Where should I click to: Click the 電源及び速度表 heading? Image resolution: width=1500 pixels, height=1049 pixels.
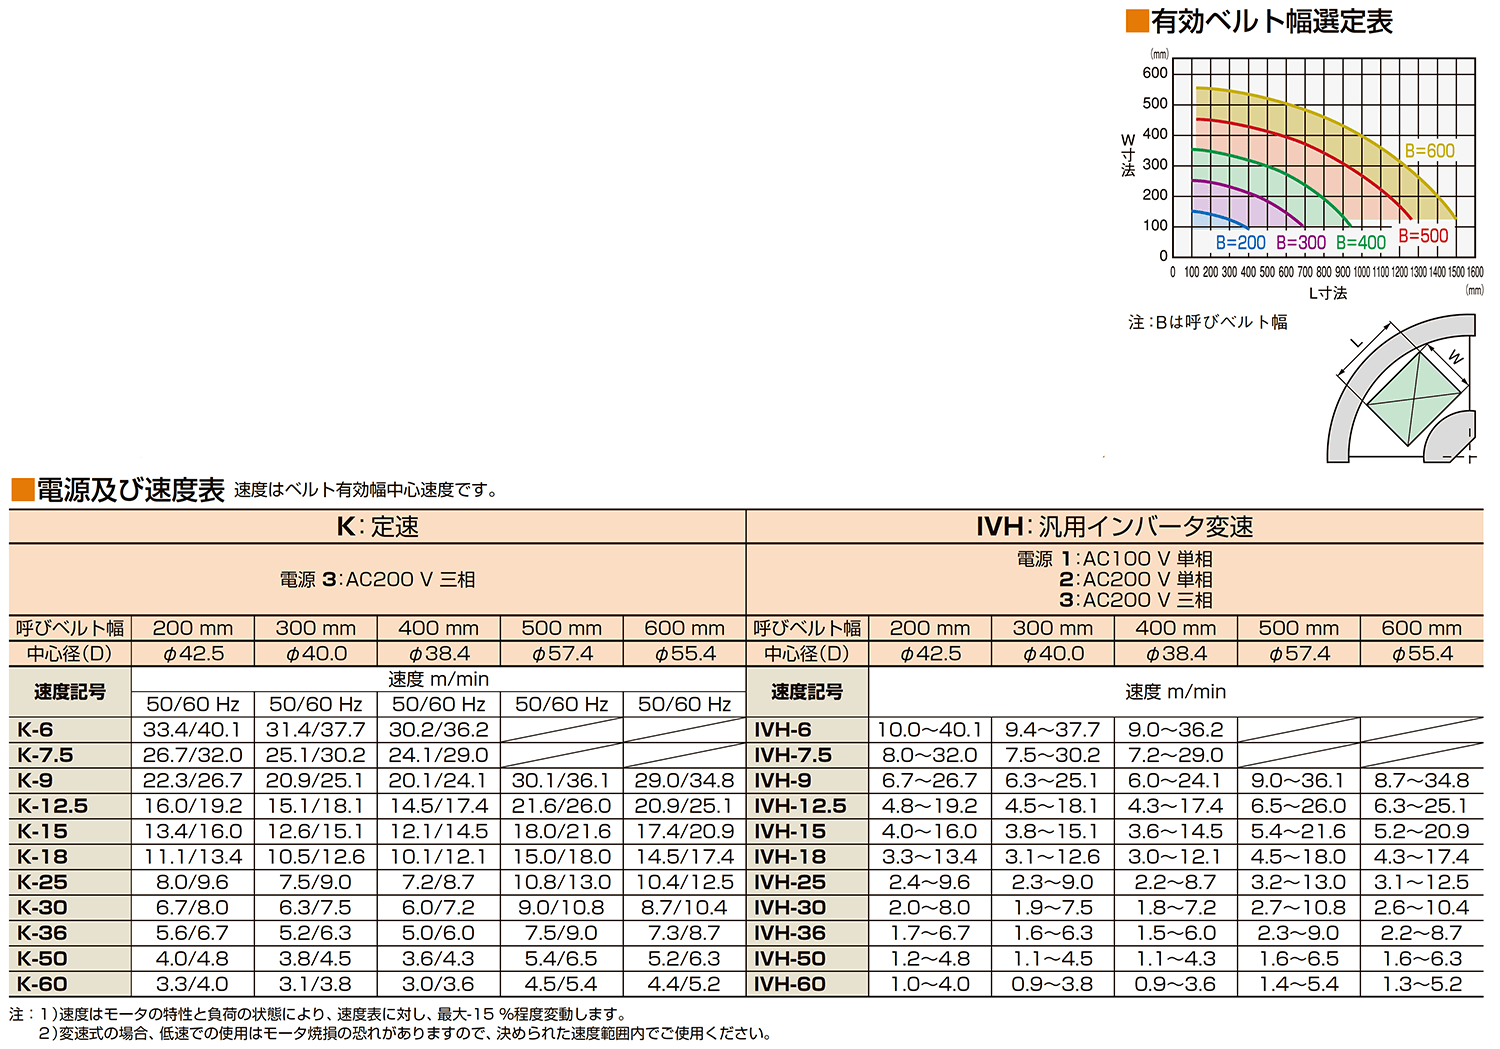tap(118, 490)
